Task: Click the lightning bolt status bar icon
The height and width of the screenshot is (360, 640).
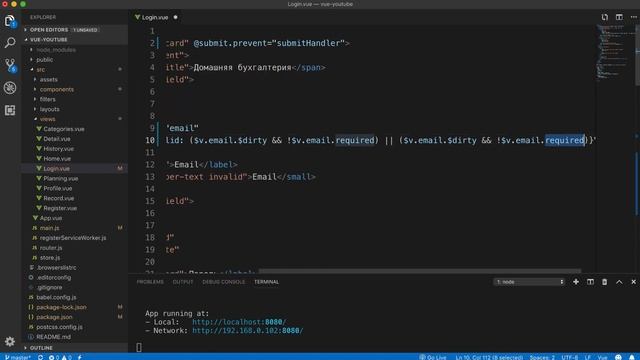Action: [x=80, y=357]
